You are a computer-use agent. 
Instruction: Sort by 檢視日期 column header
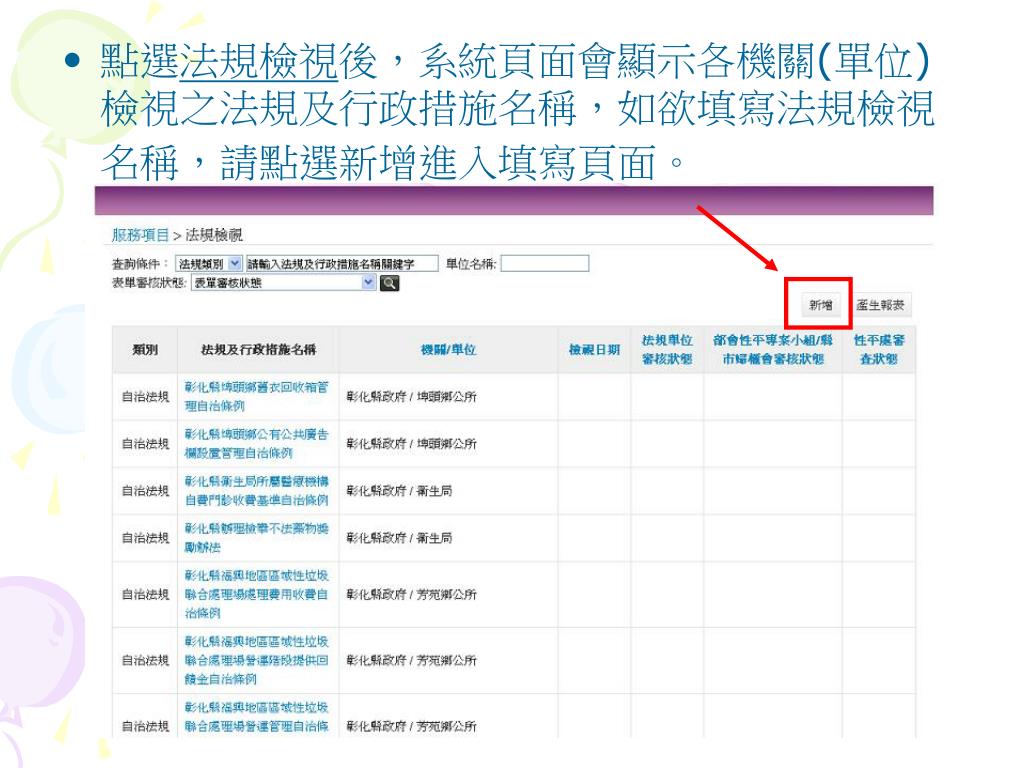[594, 350]
